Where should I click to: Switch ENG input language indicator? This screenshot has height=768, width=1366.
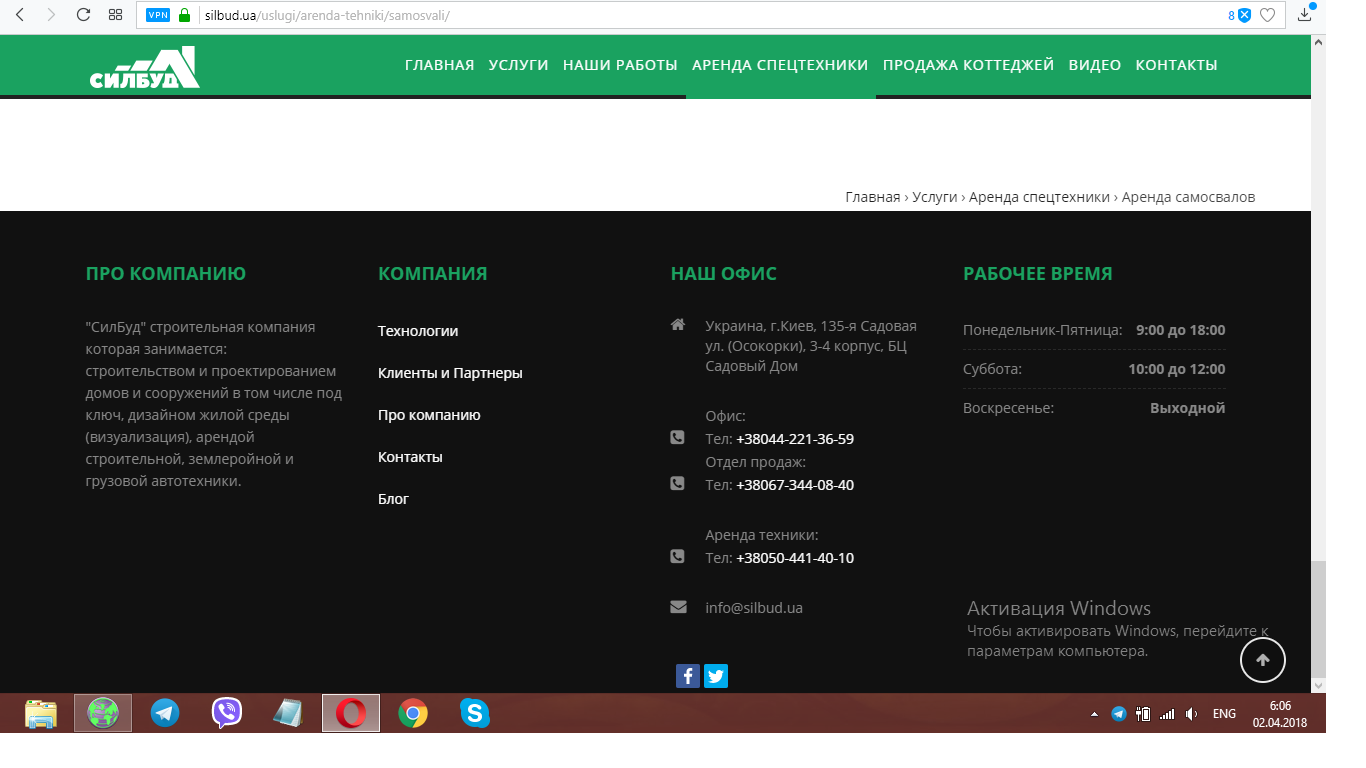click(x=1224, y=714)
